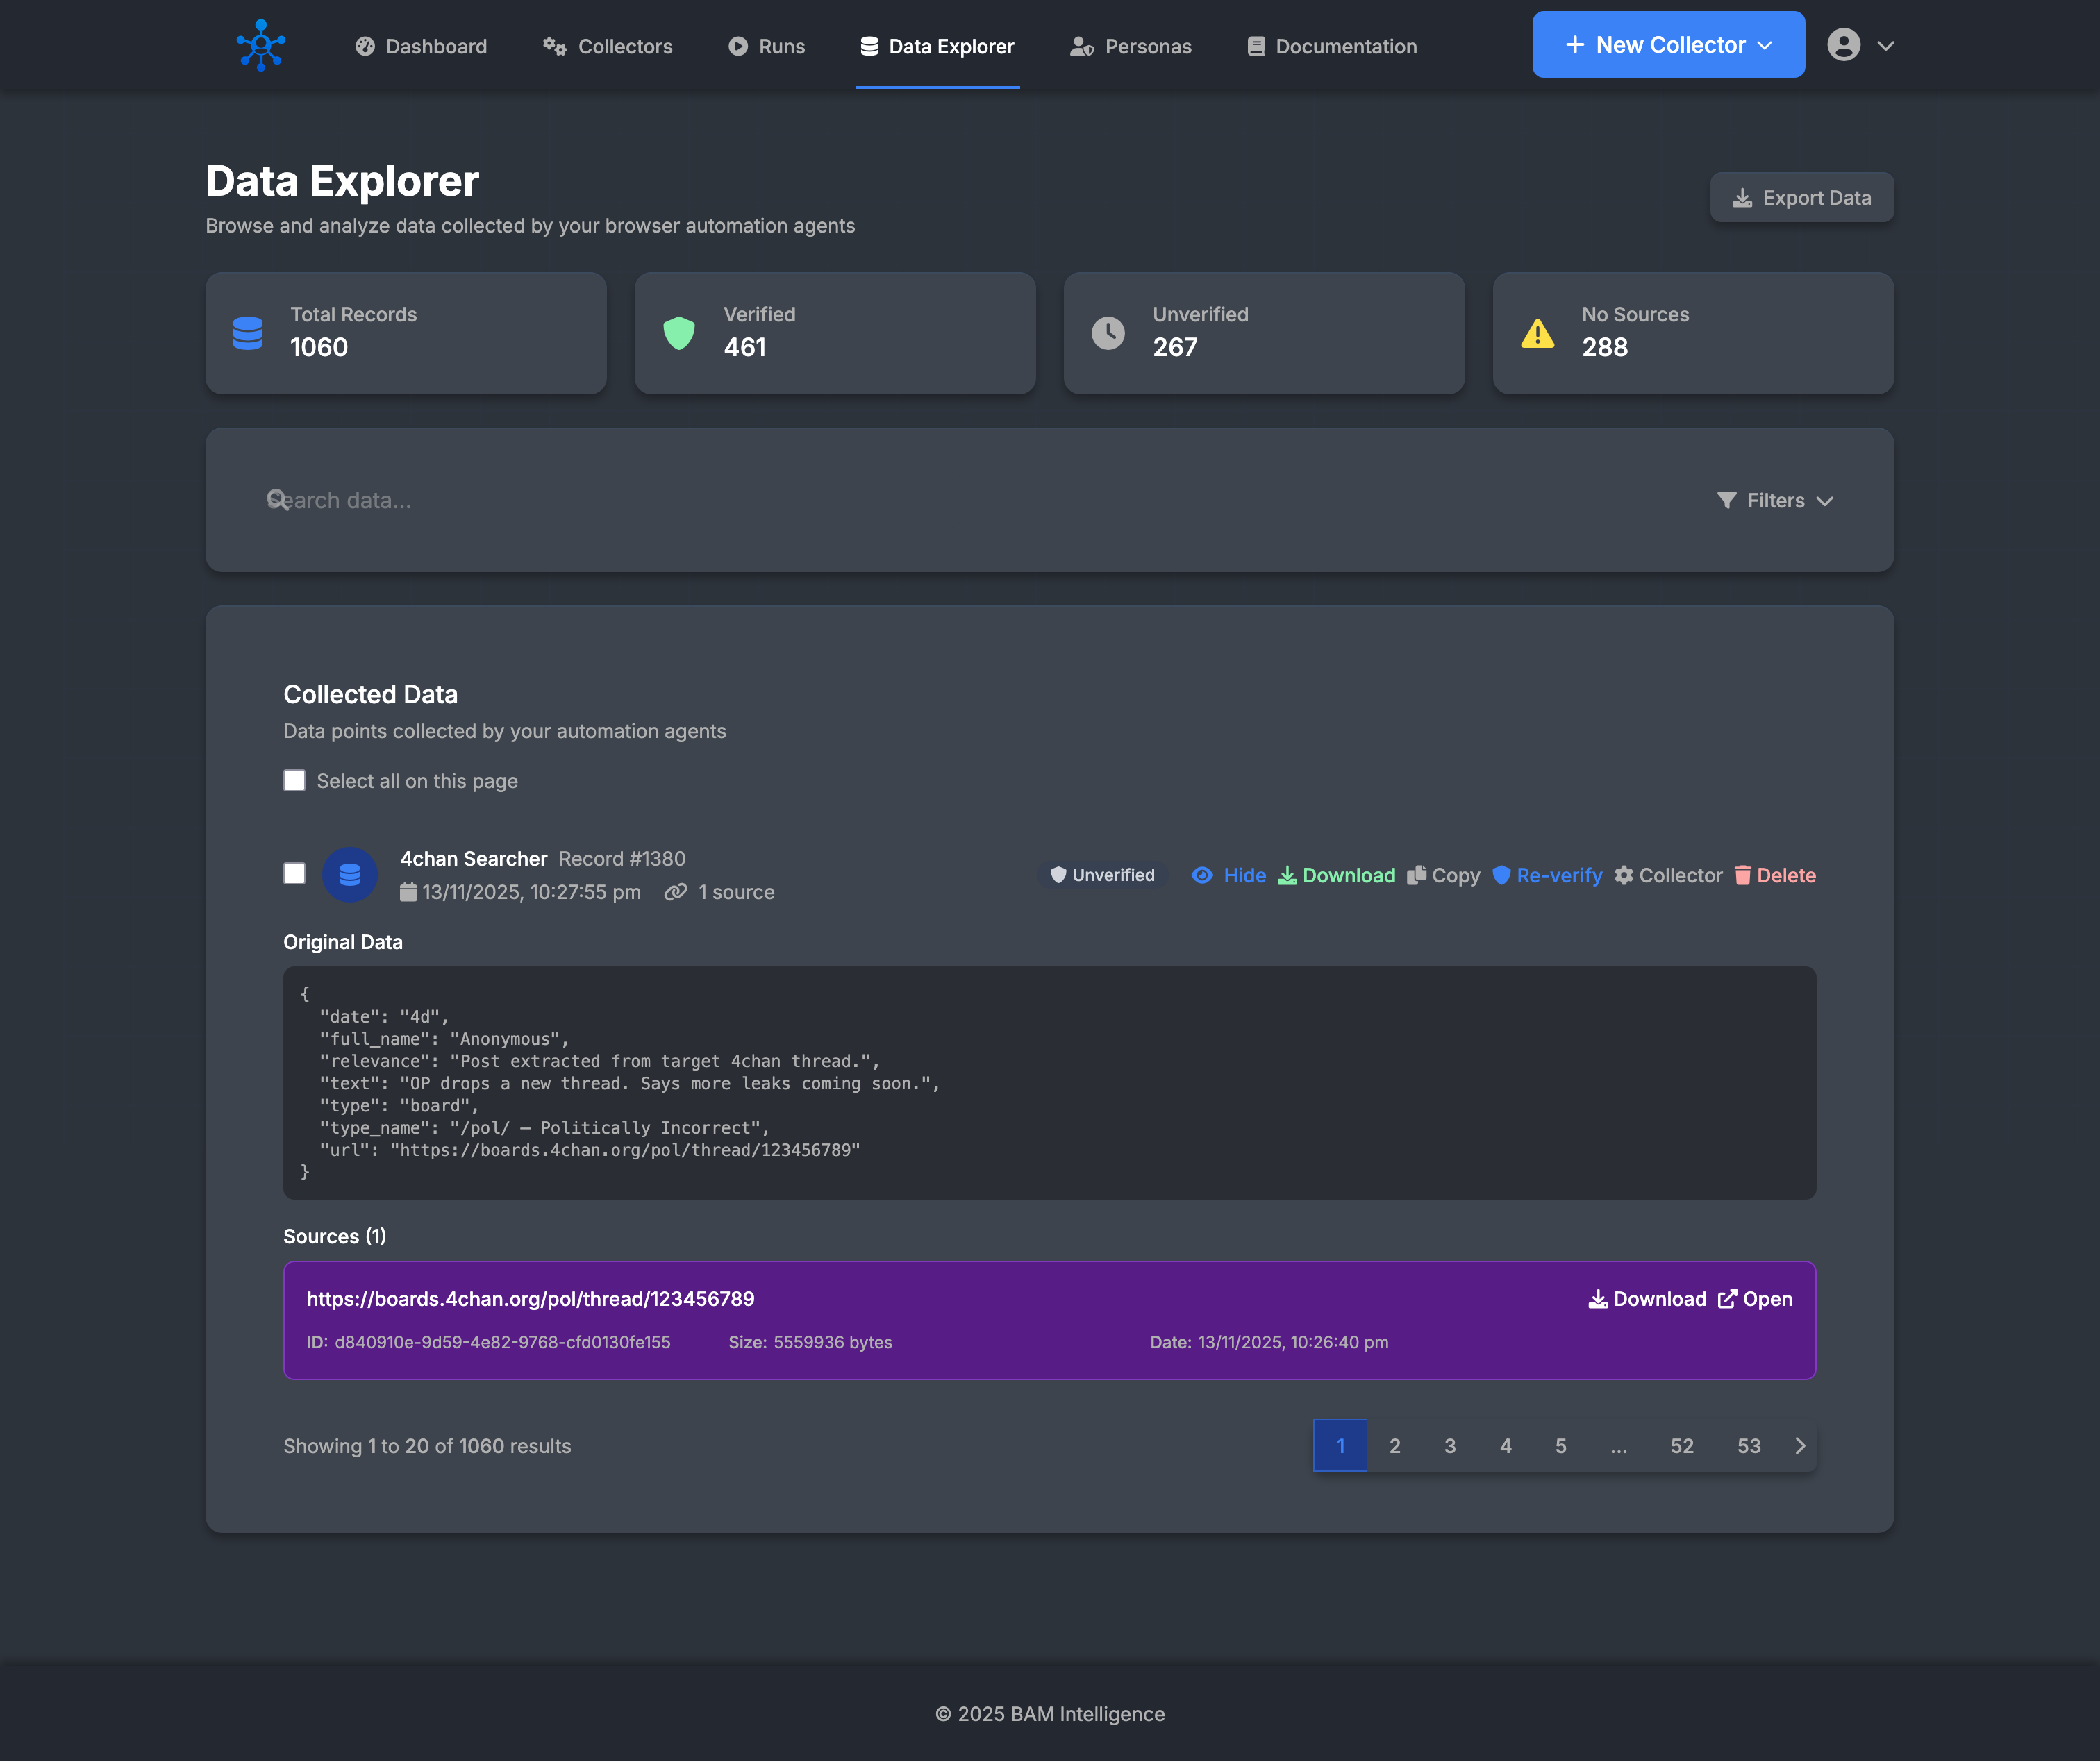Check Select all on this page

click(x=294, y=780)
